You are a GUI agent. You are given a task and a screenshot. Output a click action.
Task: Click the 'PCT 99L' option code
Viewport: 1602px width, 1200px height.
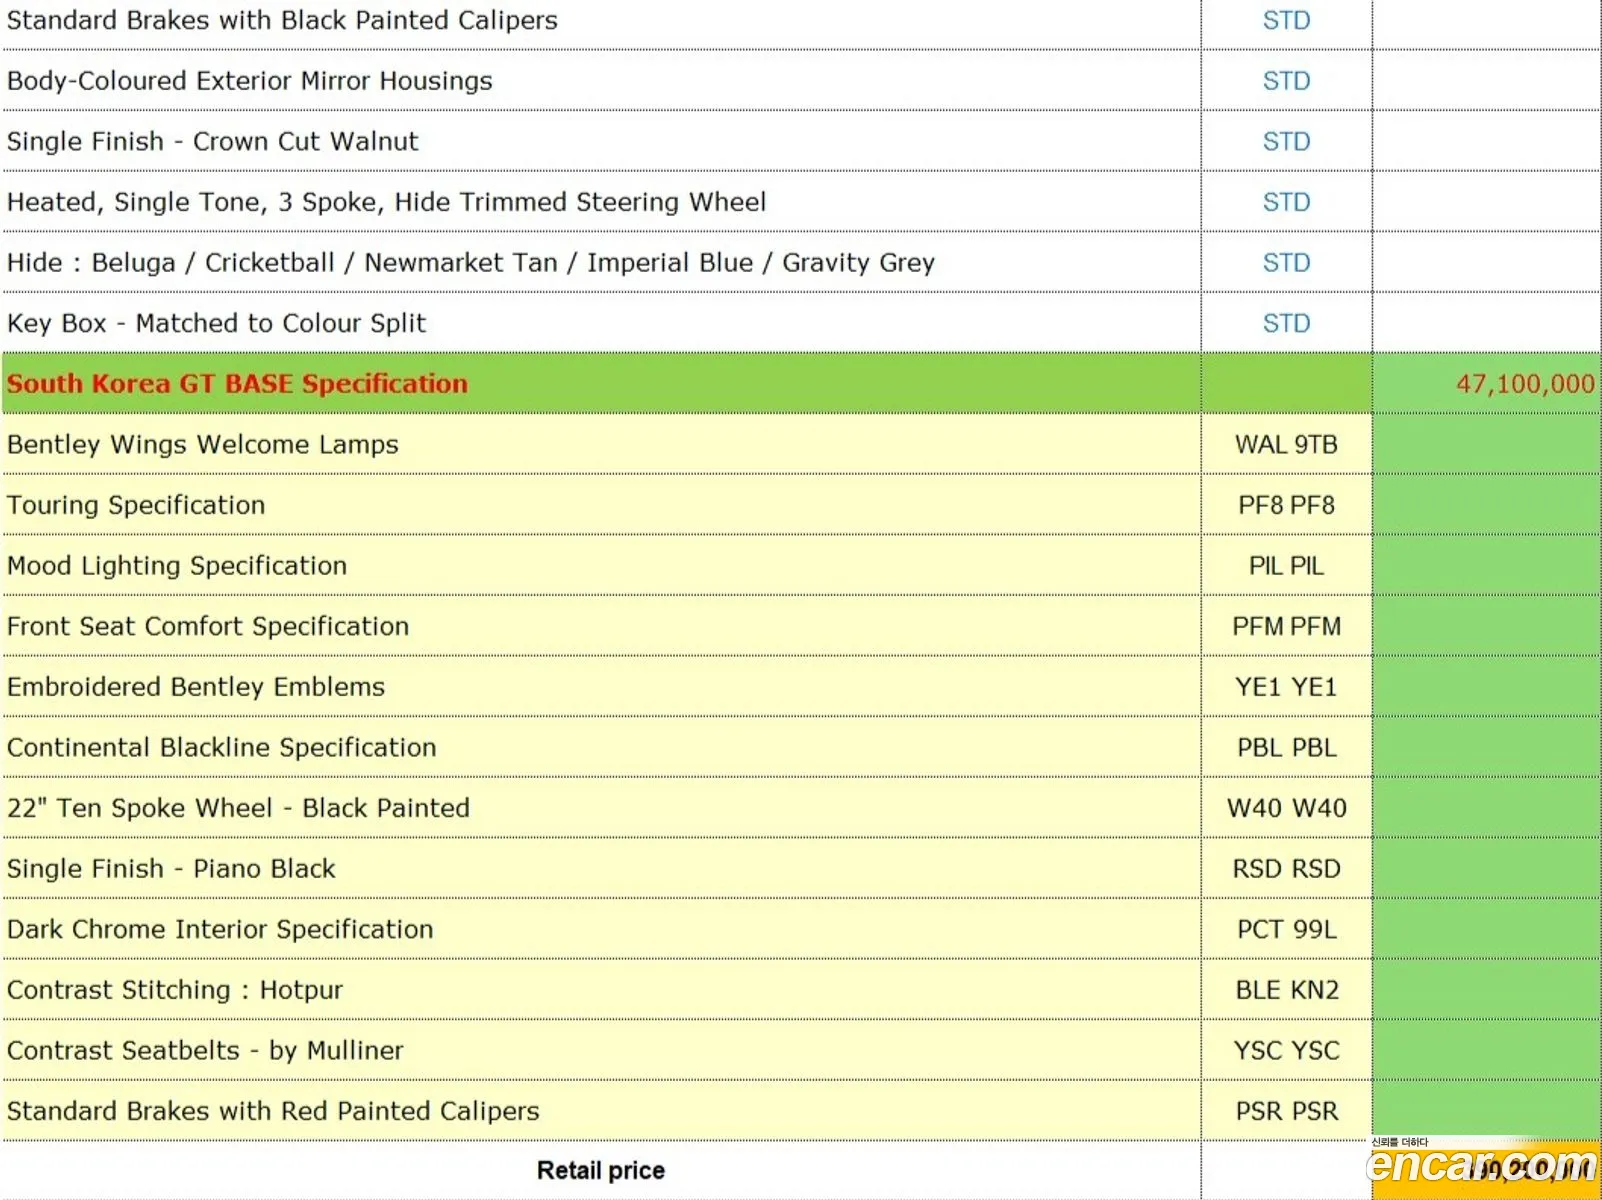[1286, 930]
